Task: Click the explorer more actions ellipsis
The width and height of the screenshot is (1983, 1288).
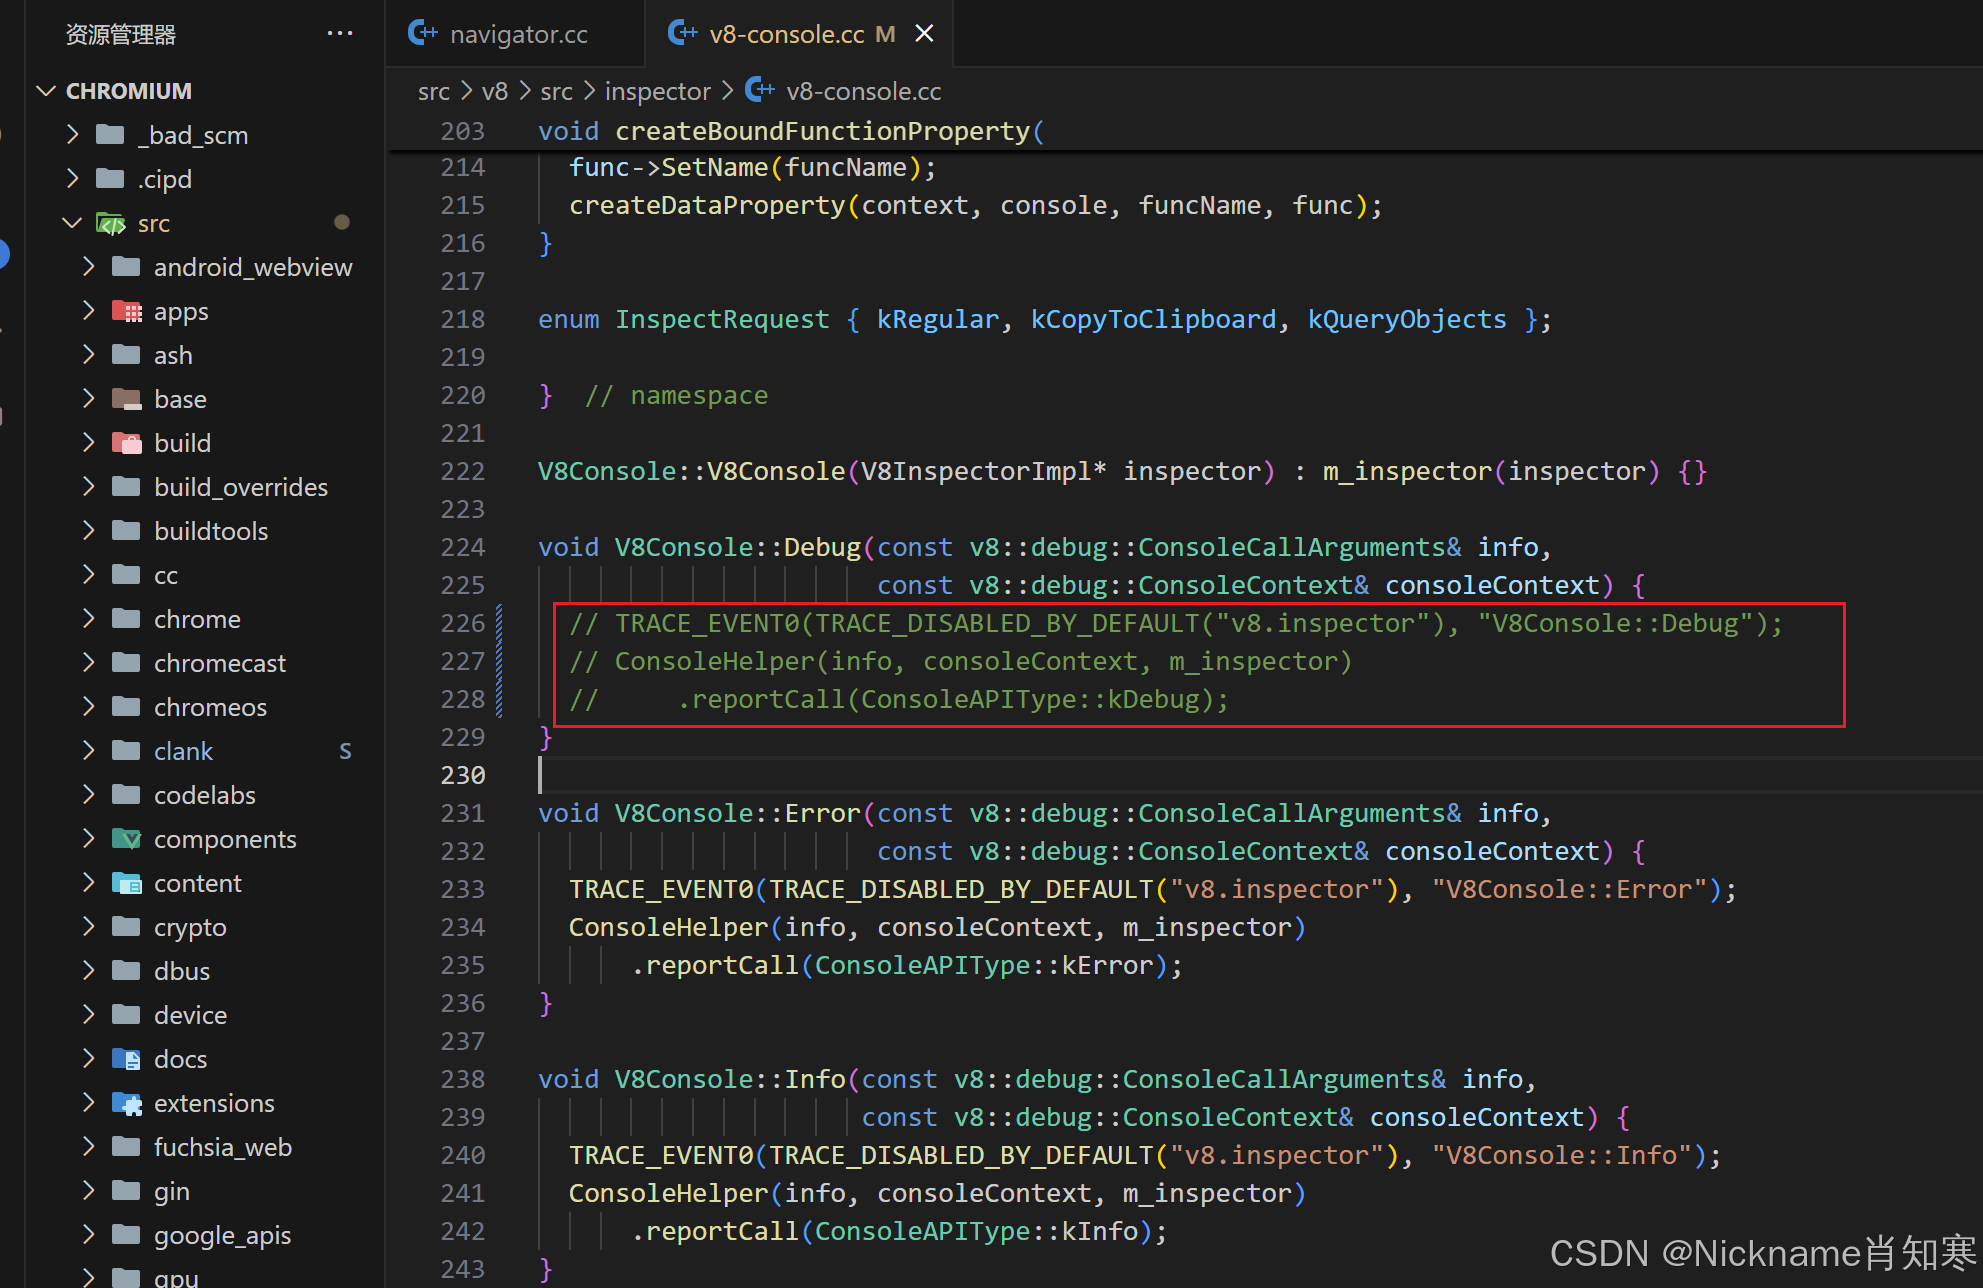Action: click(340, 34)
